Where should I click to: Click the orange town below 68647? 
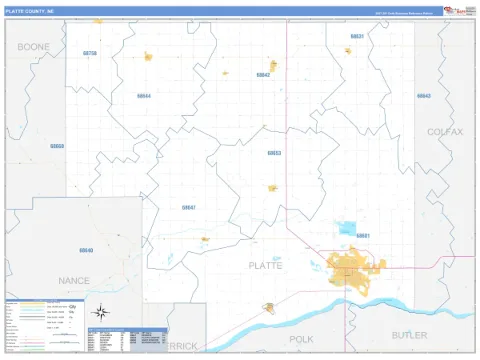(205, 239)
